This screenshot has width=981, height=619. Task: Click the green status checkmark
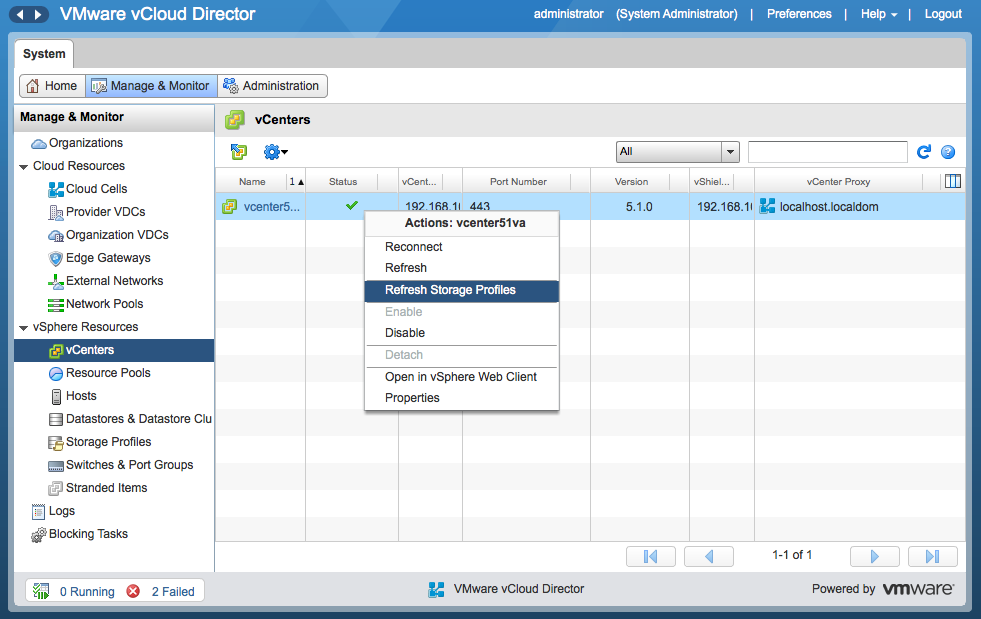point(352,205)
